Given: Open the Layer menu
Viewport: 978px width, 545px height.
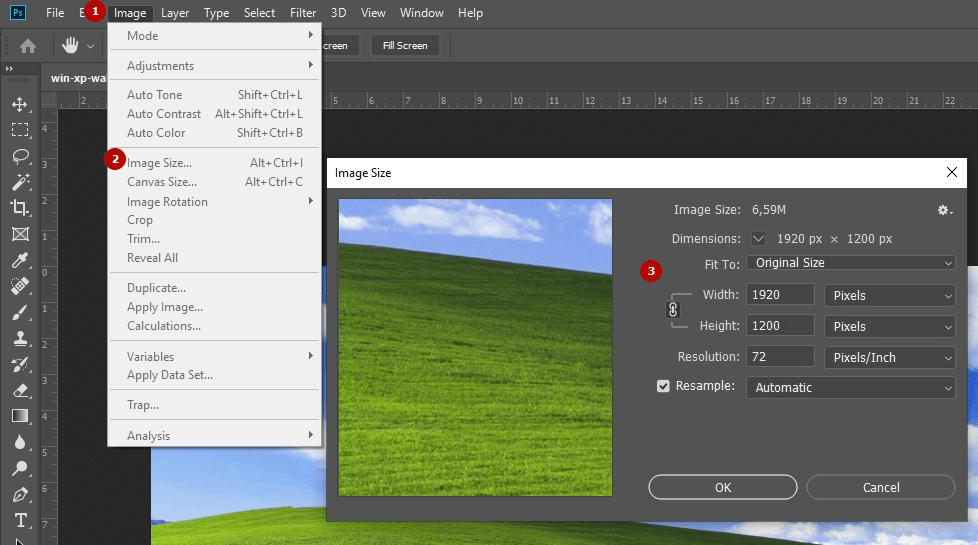Looking at the screenshot, I should 175,12.
